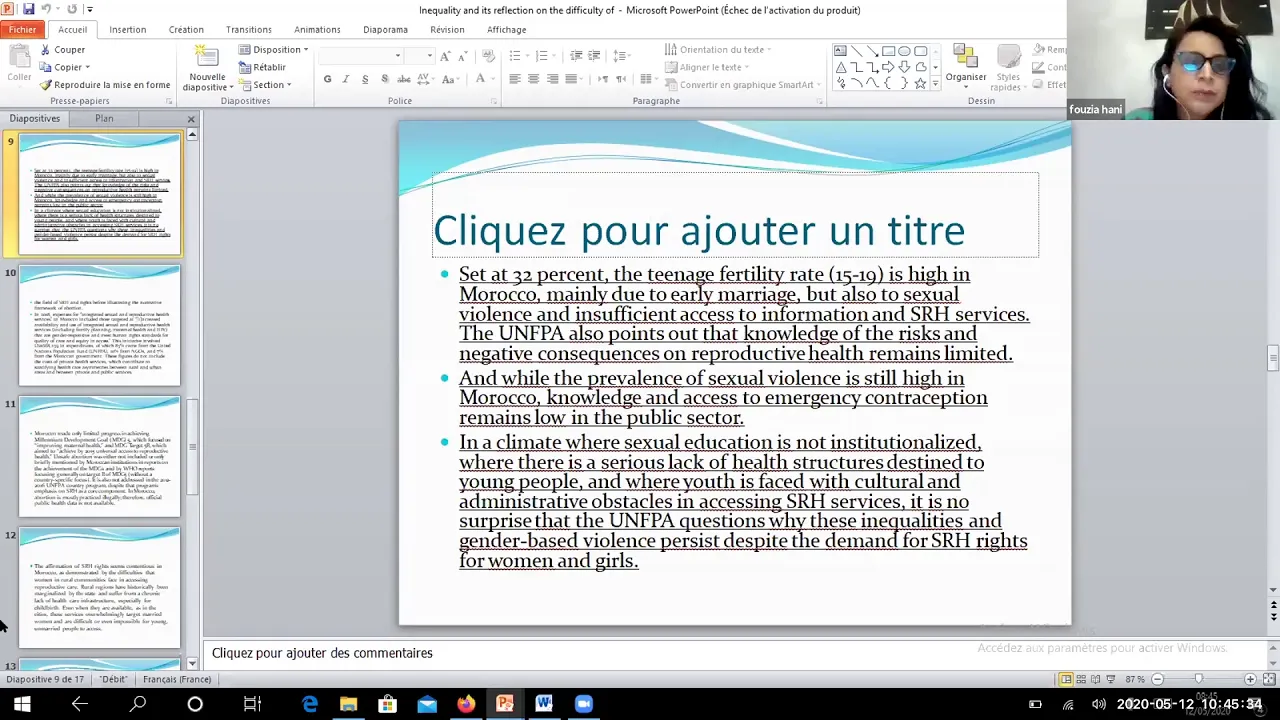Select the isosceles triangle shape in the shapes gallery

(841, 67)
